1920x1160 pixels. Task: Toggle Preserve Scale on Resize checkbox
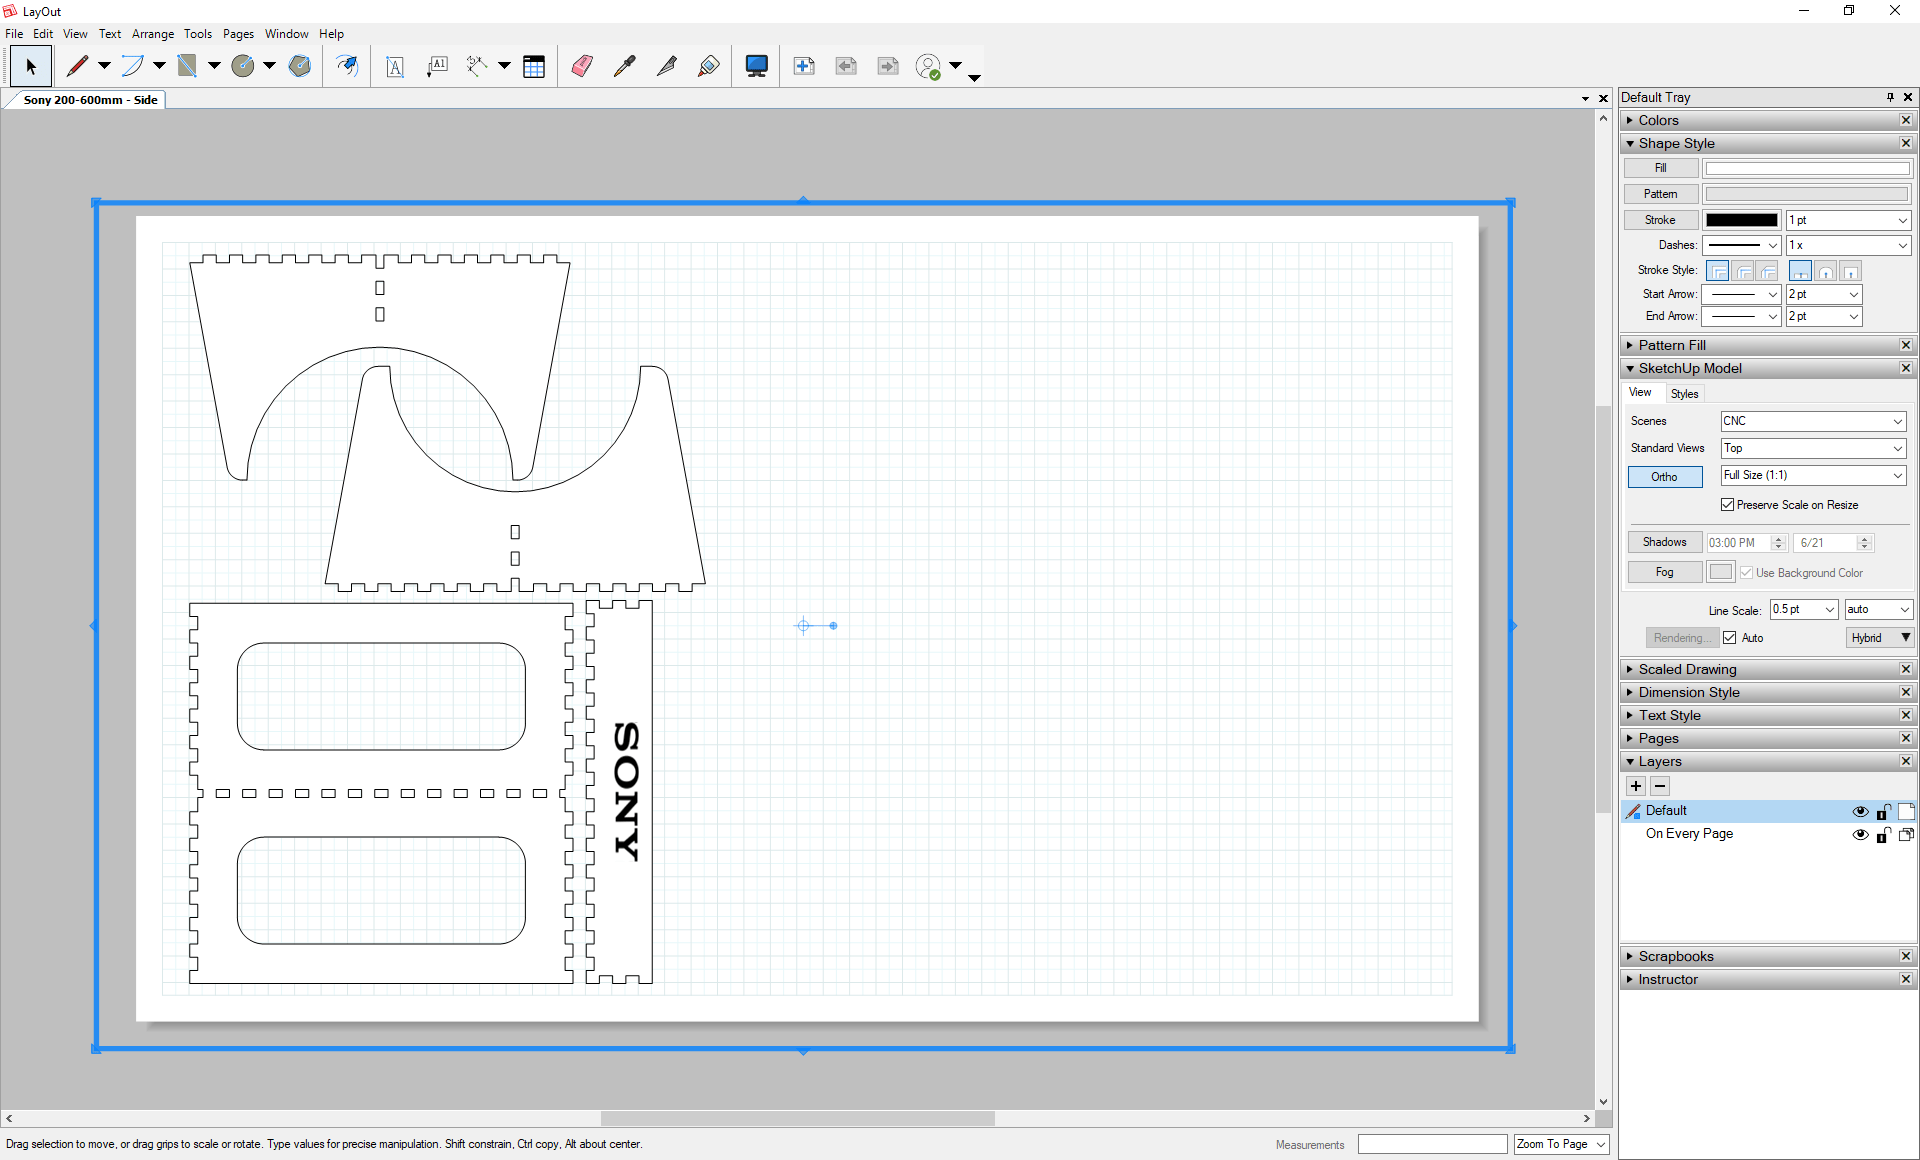[x=1727, y=505]
